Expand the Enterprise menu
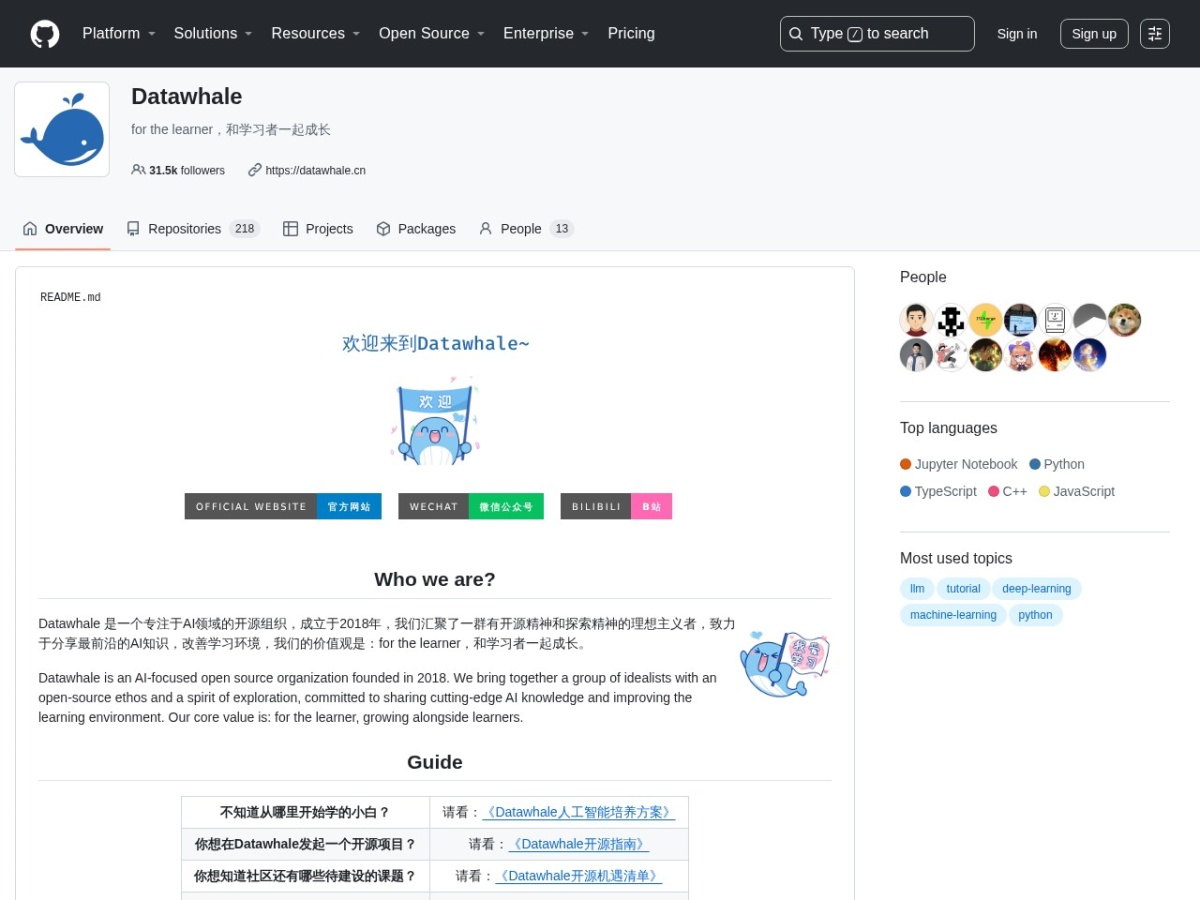This screenshot has width=1200, height=900. tap(546, 33)
